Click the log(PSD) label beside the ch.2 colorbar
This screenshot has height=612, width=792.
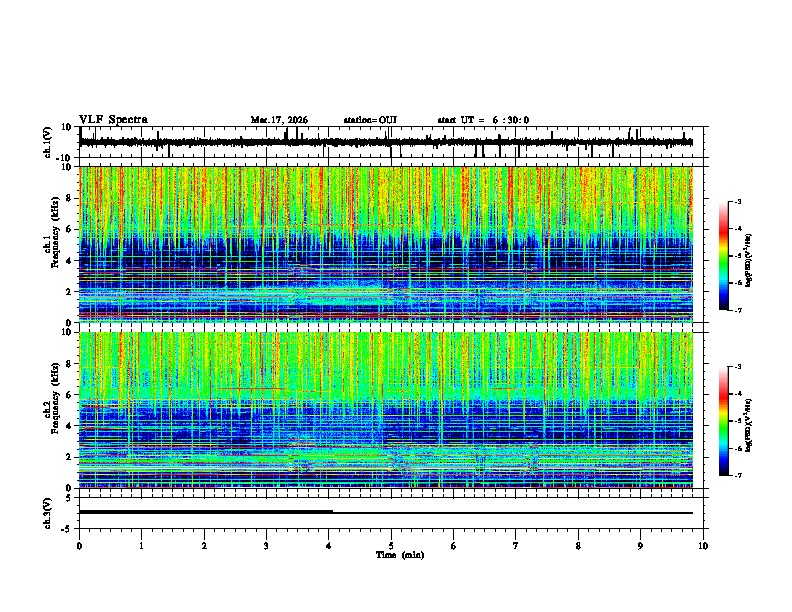tap(749, 425)
